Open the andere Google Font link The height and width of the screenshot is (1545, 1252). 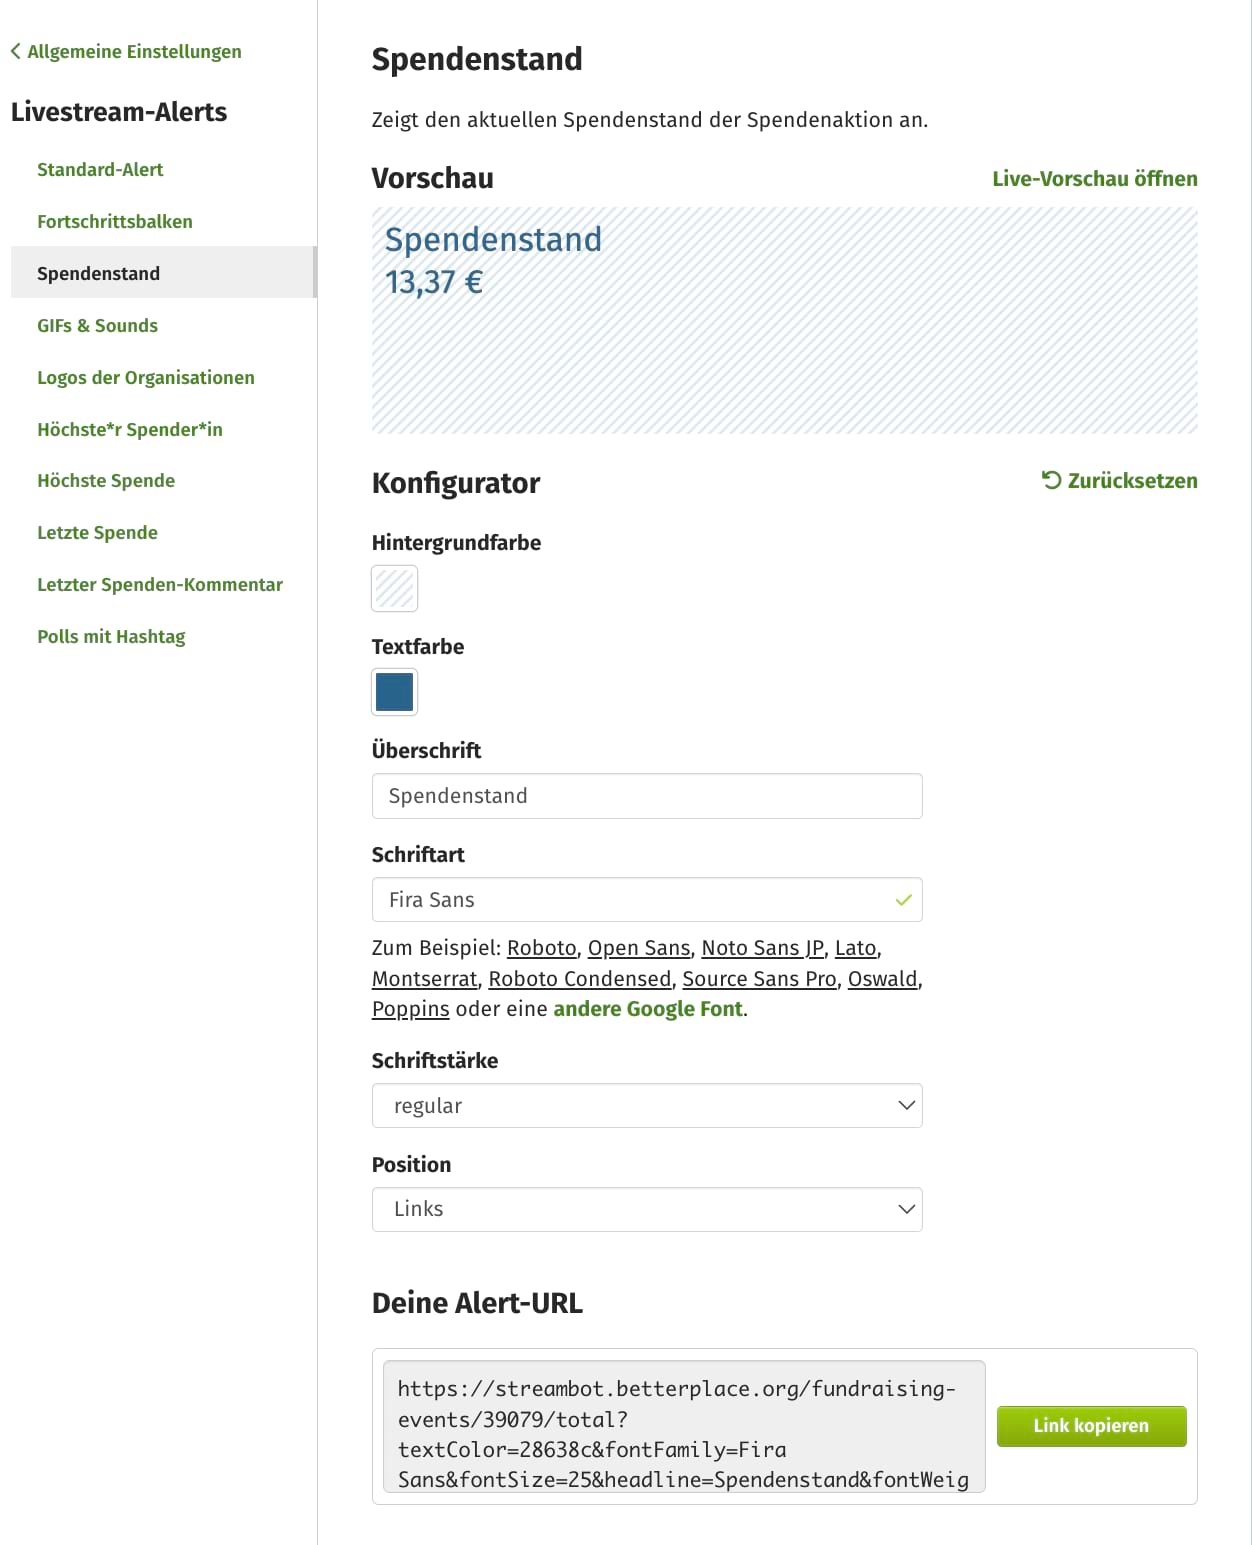(646, 1009)
